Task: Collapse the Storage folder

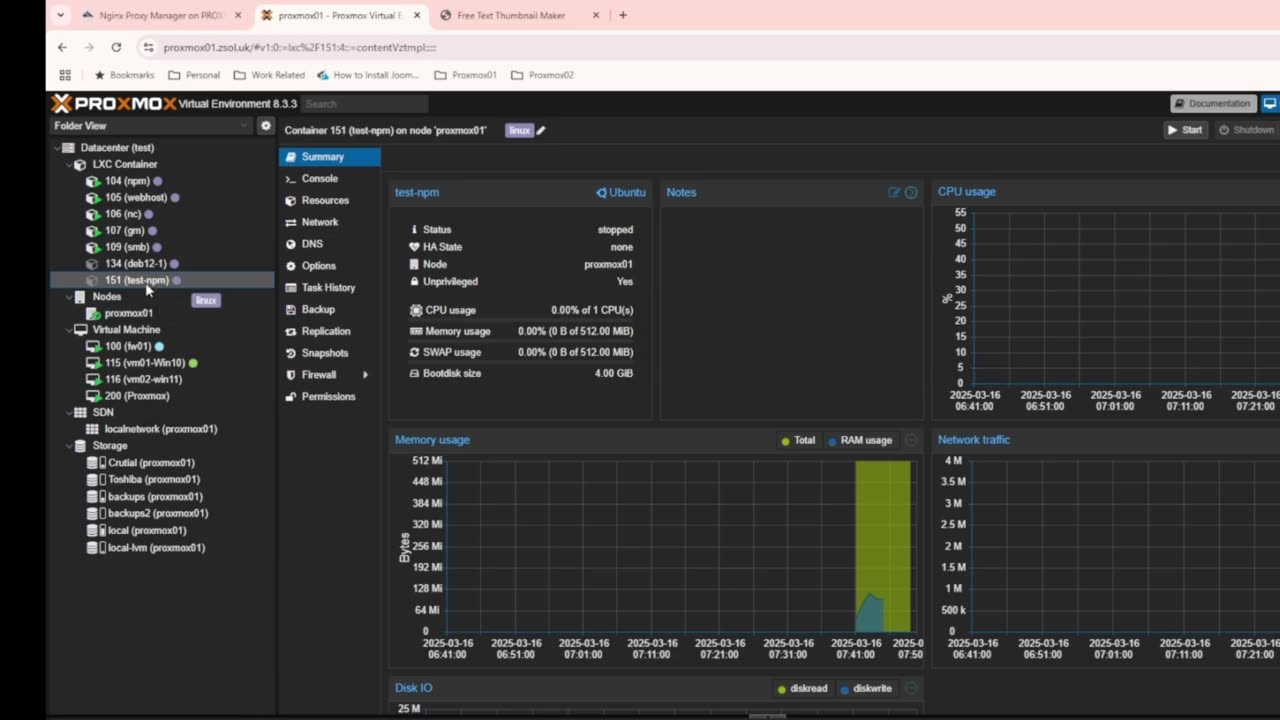Action: (69, 446)
